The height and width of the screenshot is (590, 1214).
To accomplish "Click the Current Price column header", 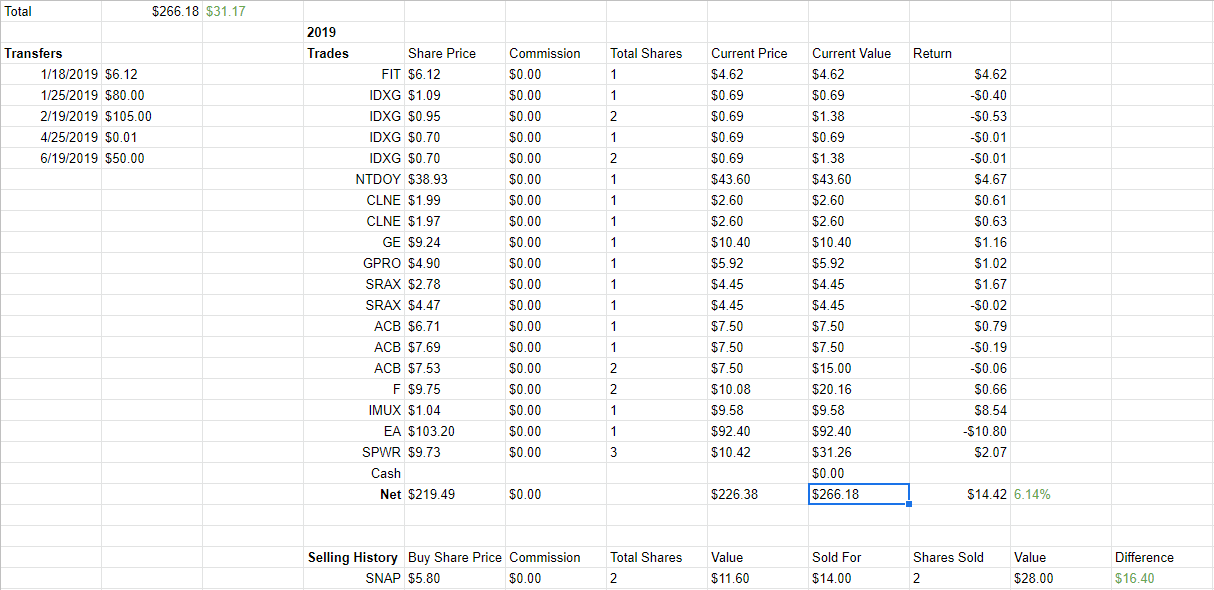I will point(749,53).
